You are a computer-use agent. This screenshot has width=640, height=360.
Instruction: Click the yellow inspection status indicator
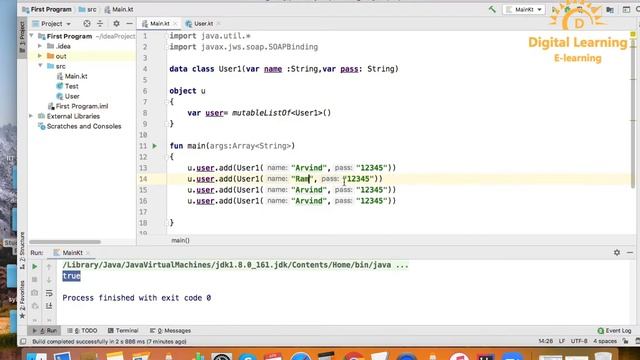coord(633,35)
